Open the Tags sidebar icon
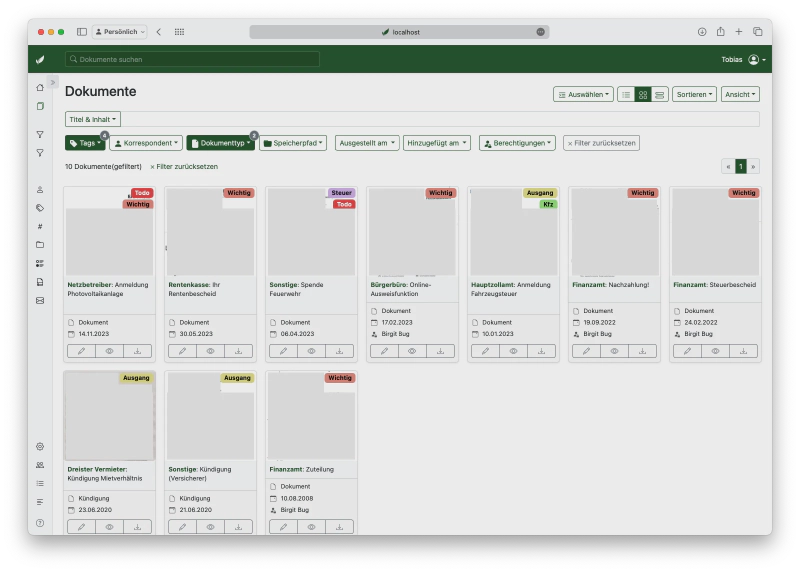This screenshot has height=572, width=800. pyautogui.click(x=40, y=208)
